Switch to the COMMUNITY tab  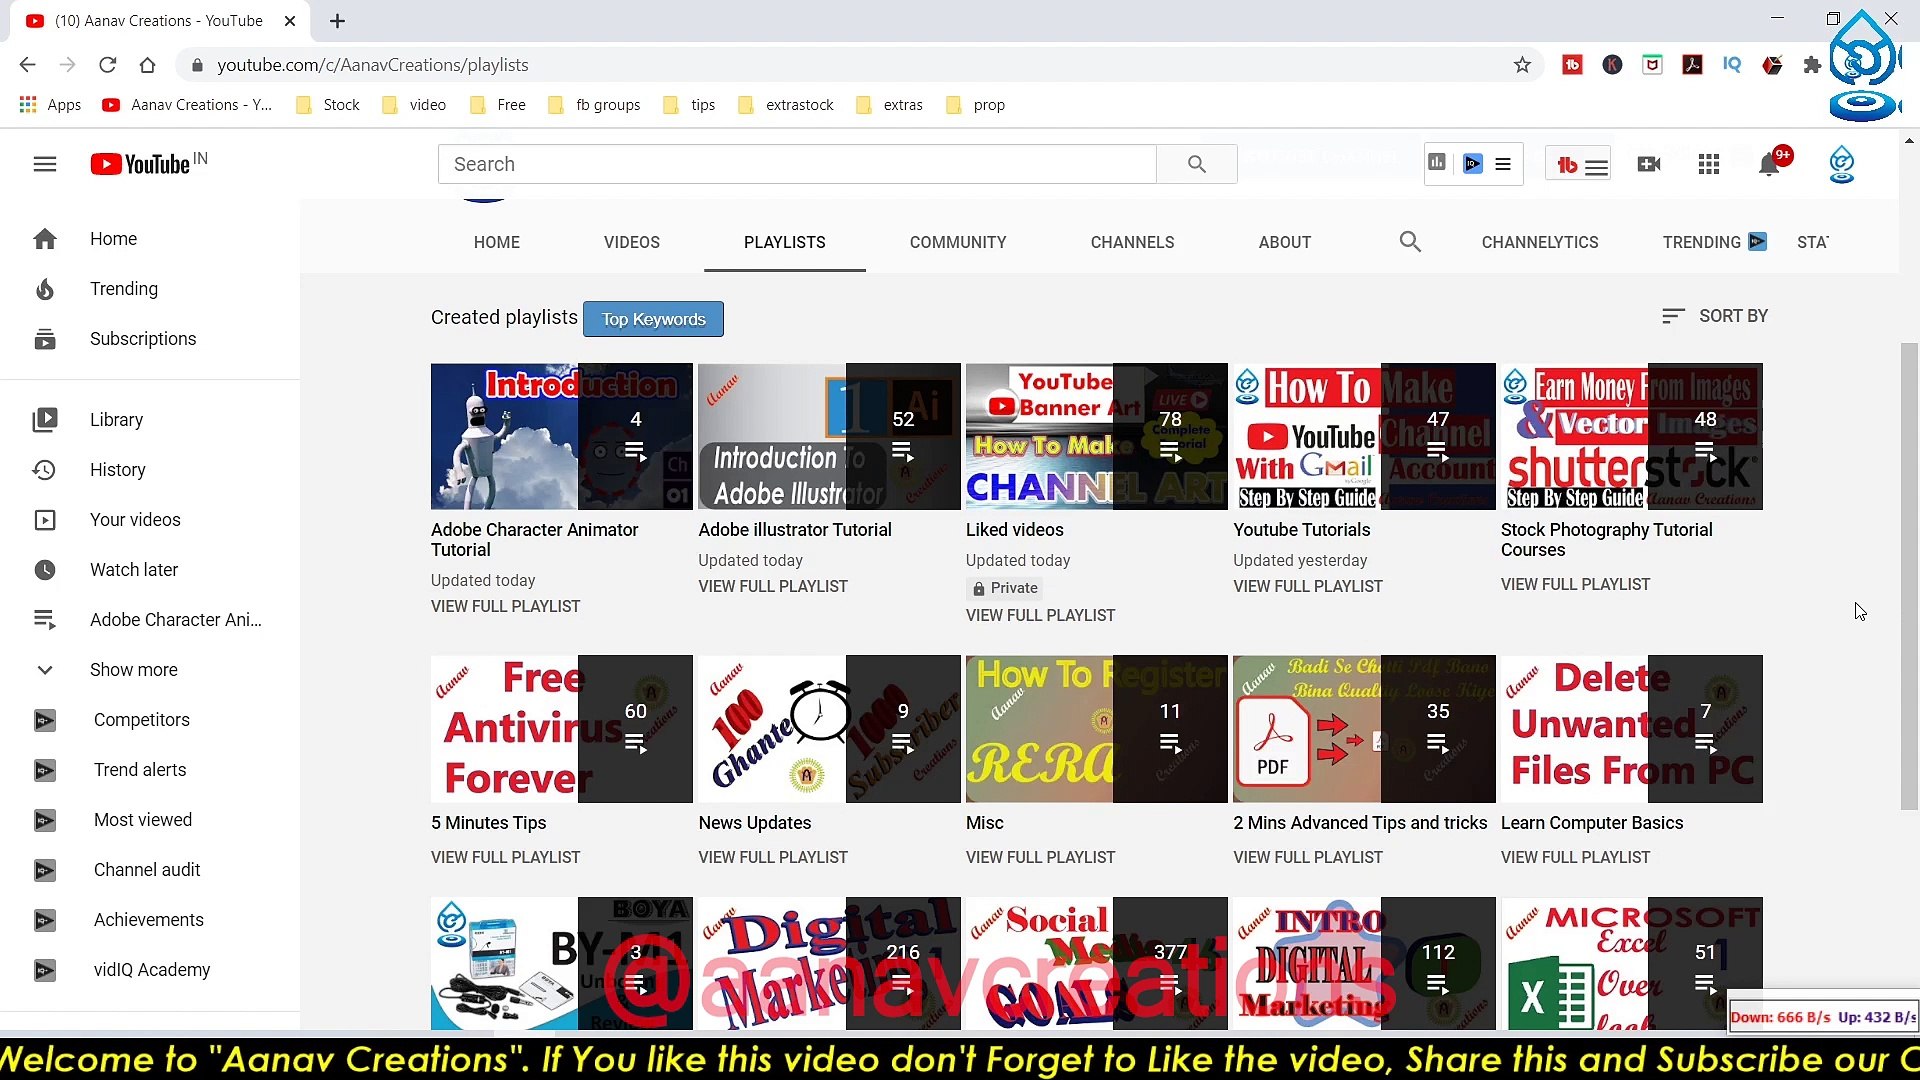coord(958,242)
